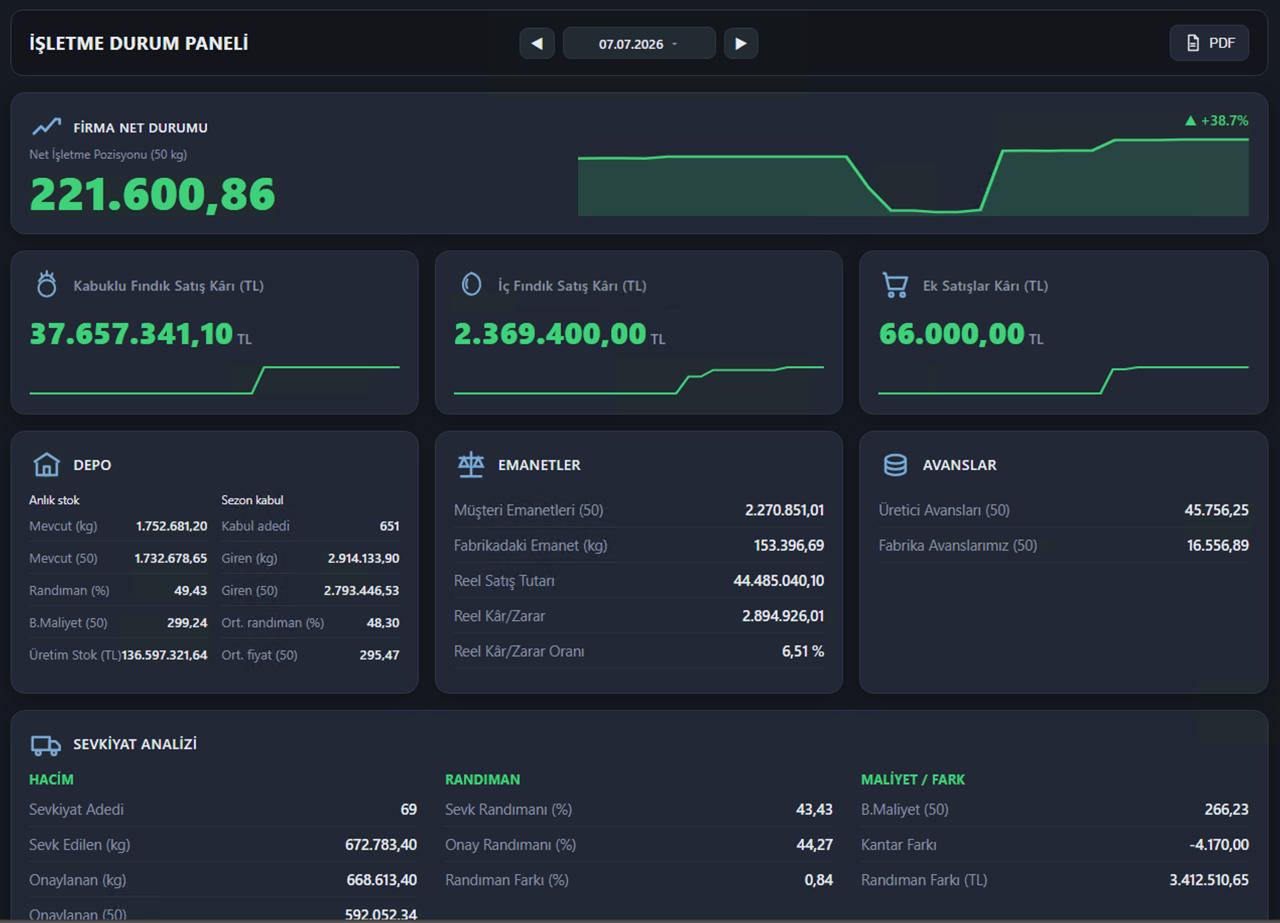Screen dimensions: 1280x923
Task: Click the truck icon for Sevkiyat Analizi
Action: 46,744
